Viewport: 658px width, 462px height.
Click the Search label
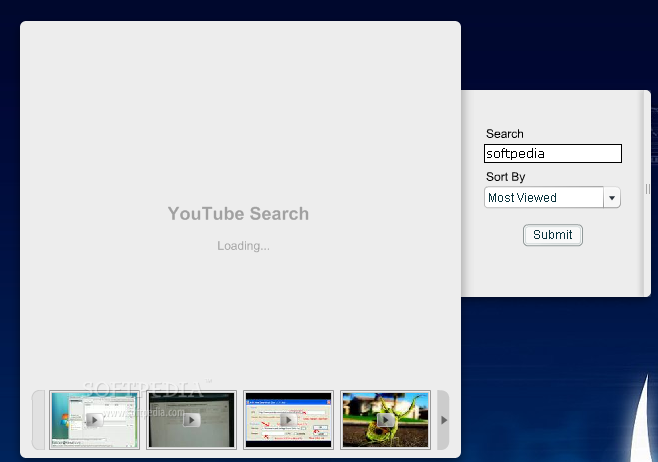[x=504, y=134]
